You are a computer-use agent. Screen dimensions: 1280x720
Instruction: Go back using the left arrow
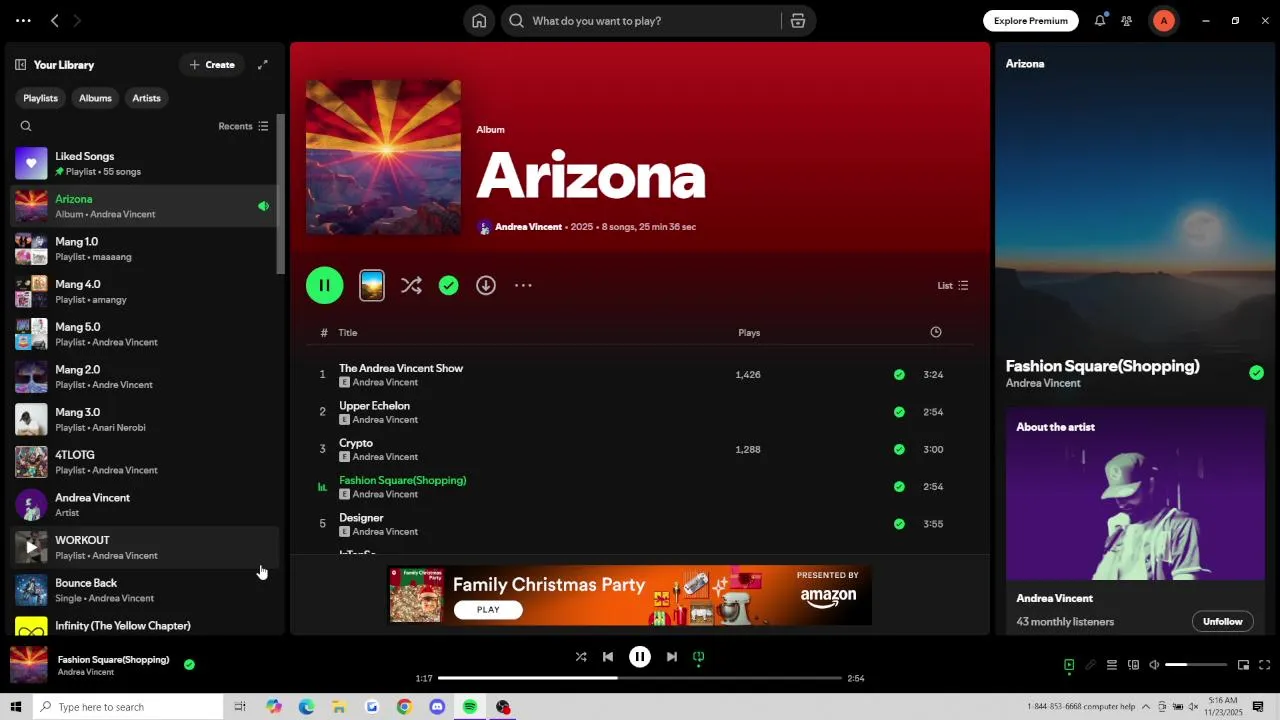coord(55,21)
